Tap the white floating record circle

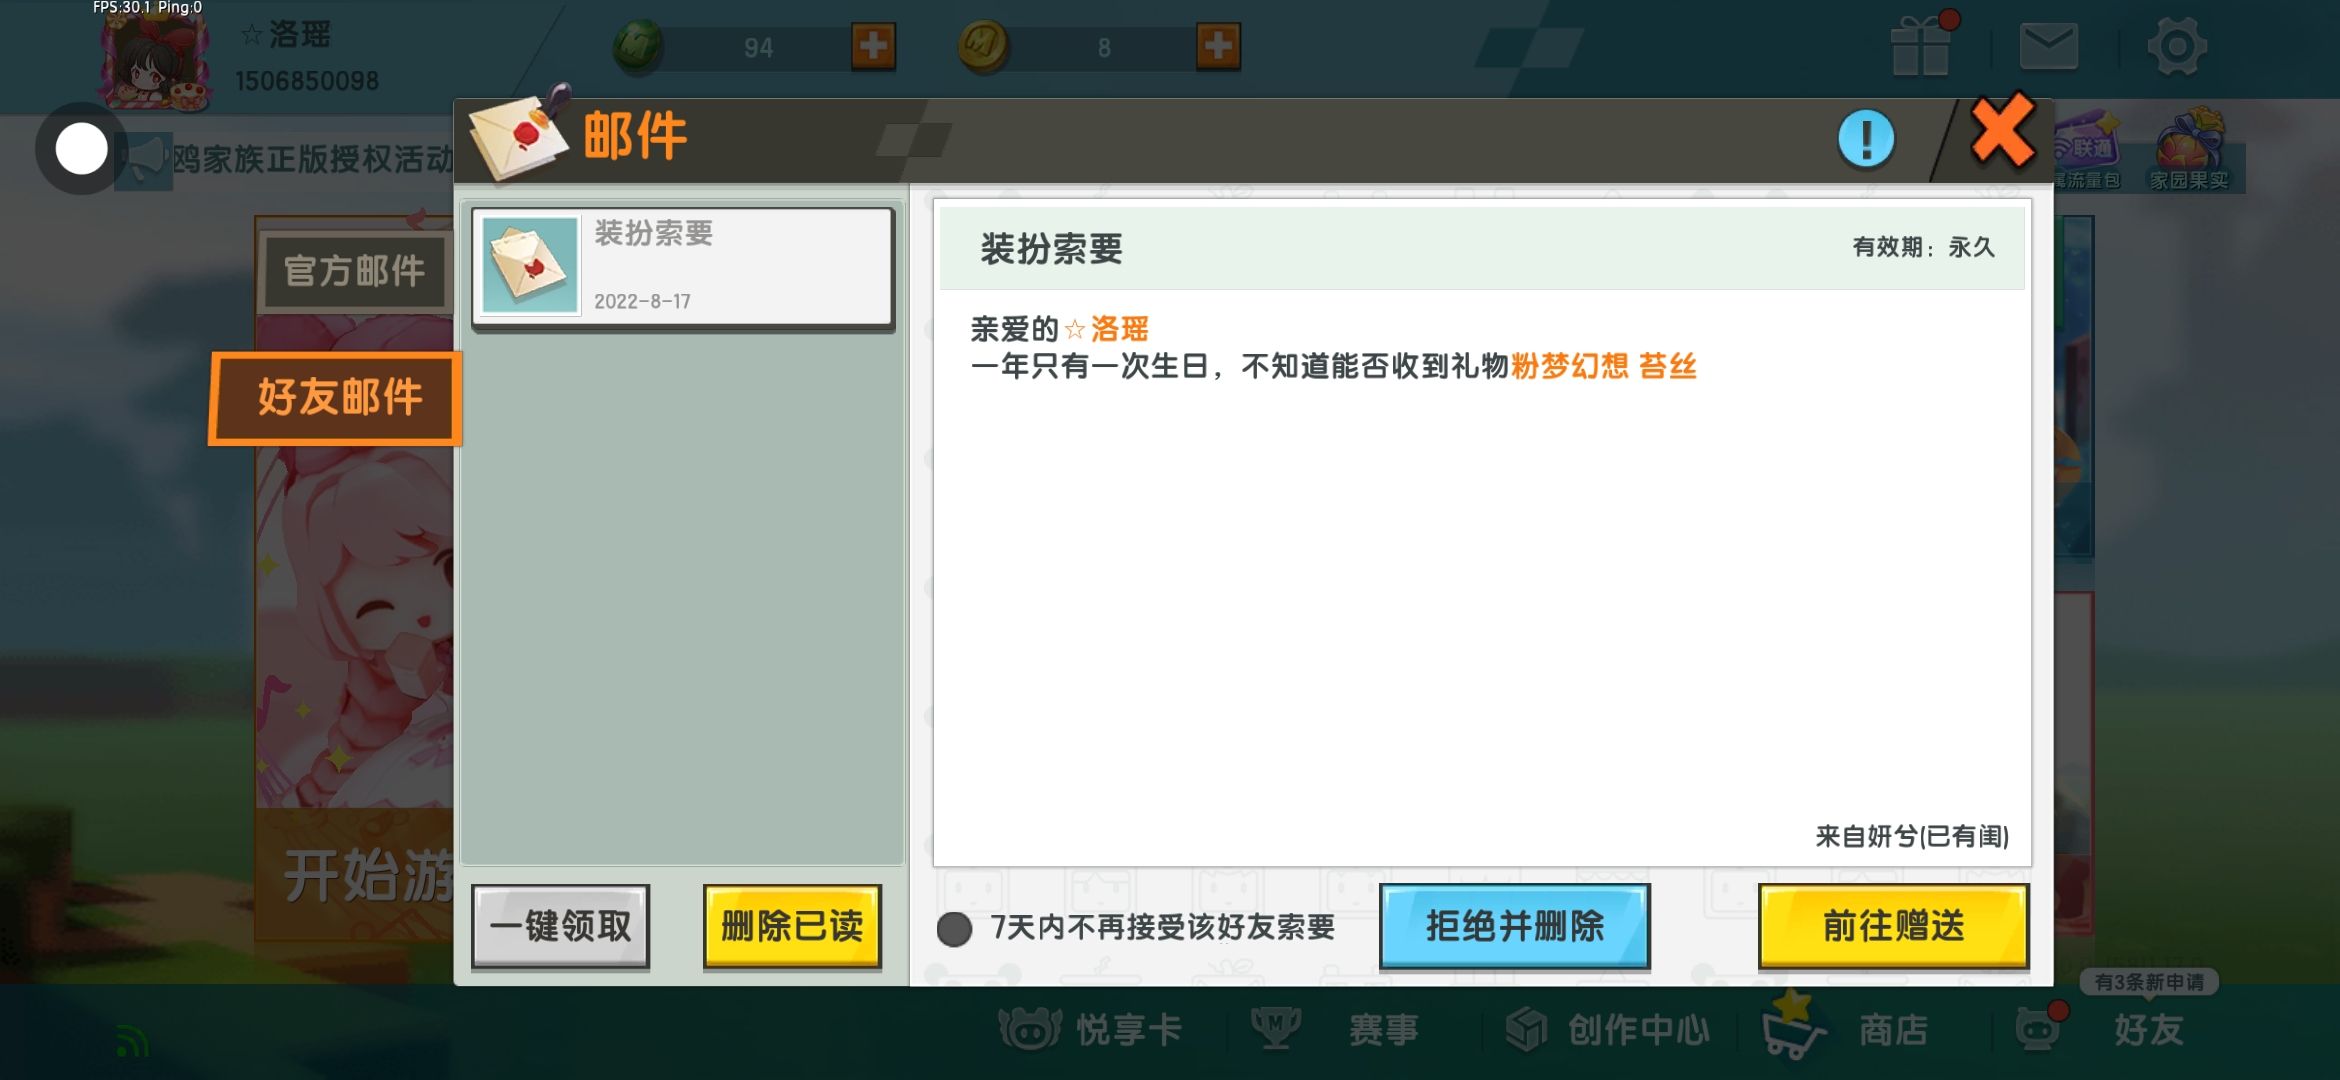(81, 150)
